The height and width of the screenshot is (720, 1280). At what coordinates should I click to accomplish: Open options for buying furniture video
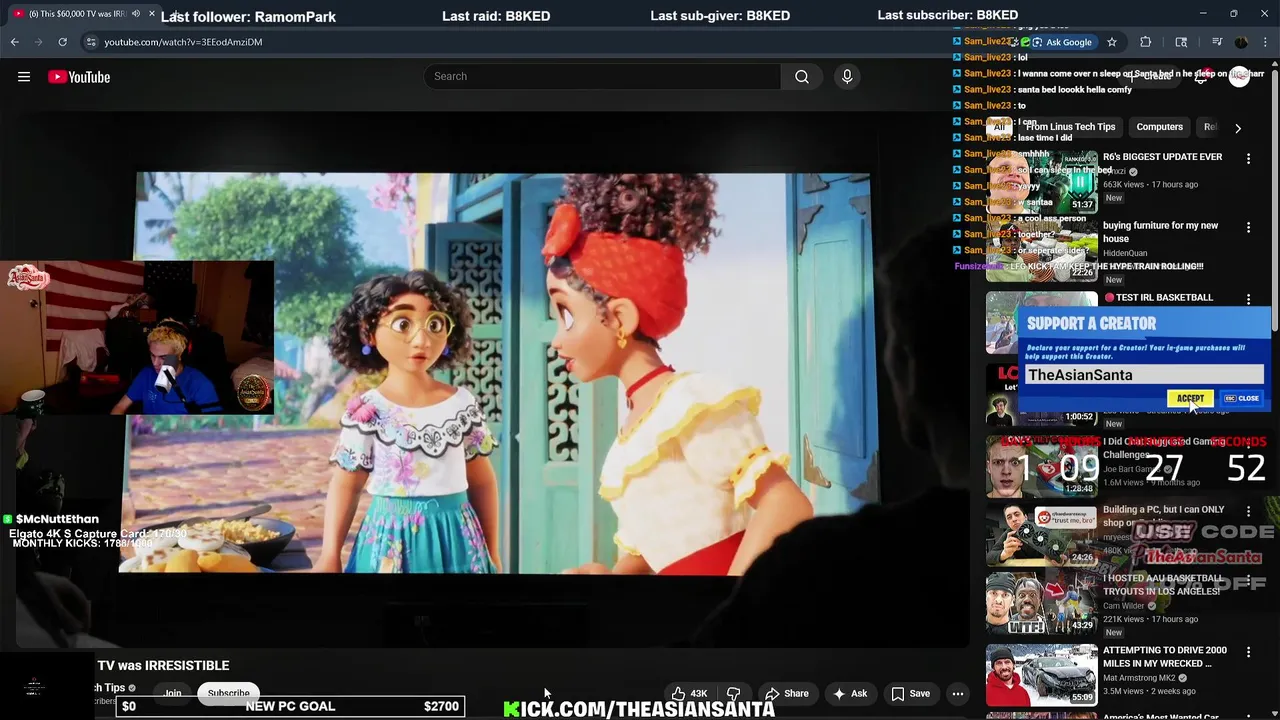pos(1248,227)
